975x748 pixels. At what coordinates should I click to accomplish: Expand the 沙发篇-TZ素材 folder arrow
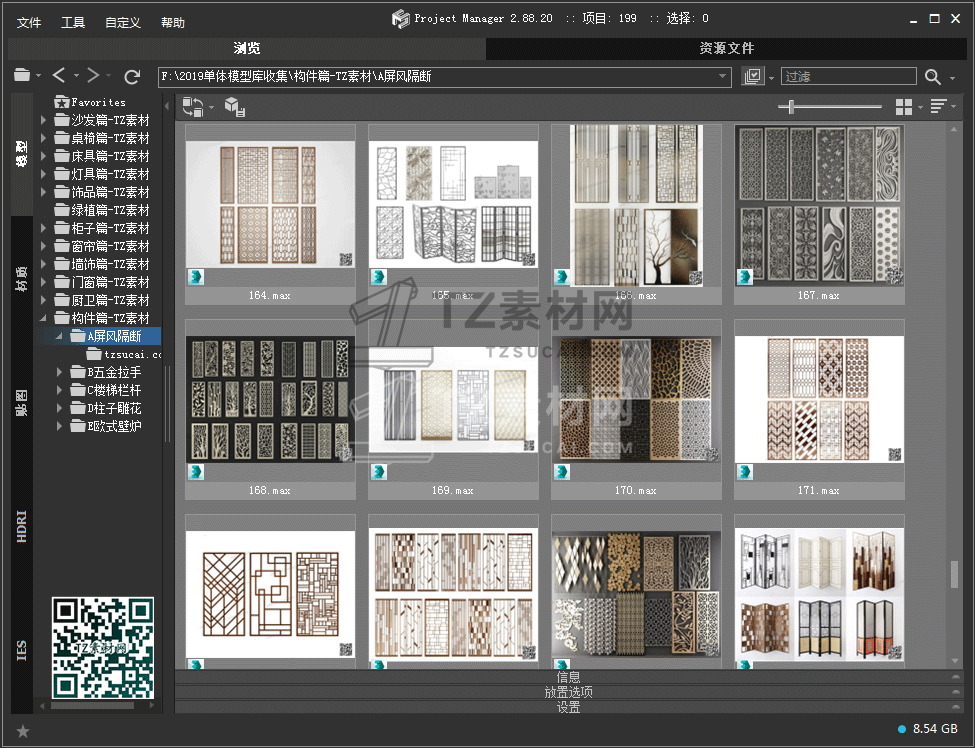tap(44, 120)
